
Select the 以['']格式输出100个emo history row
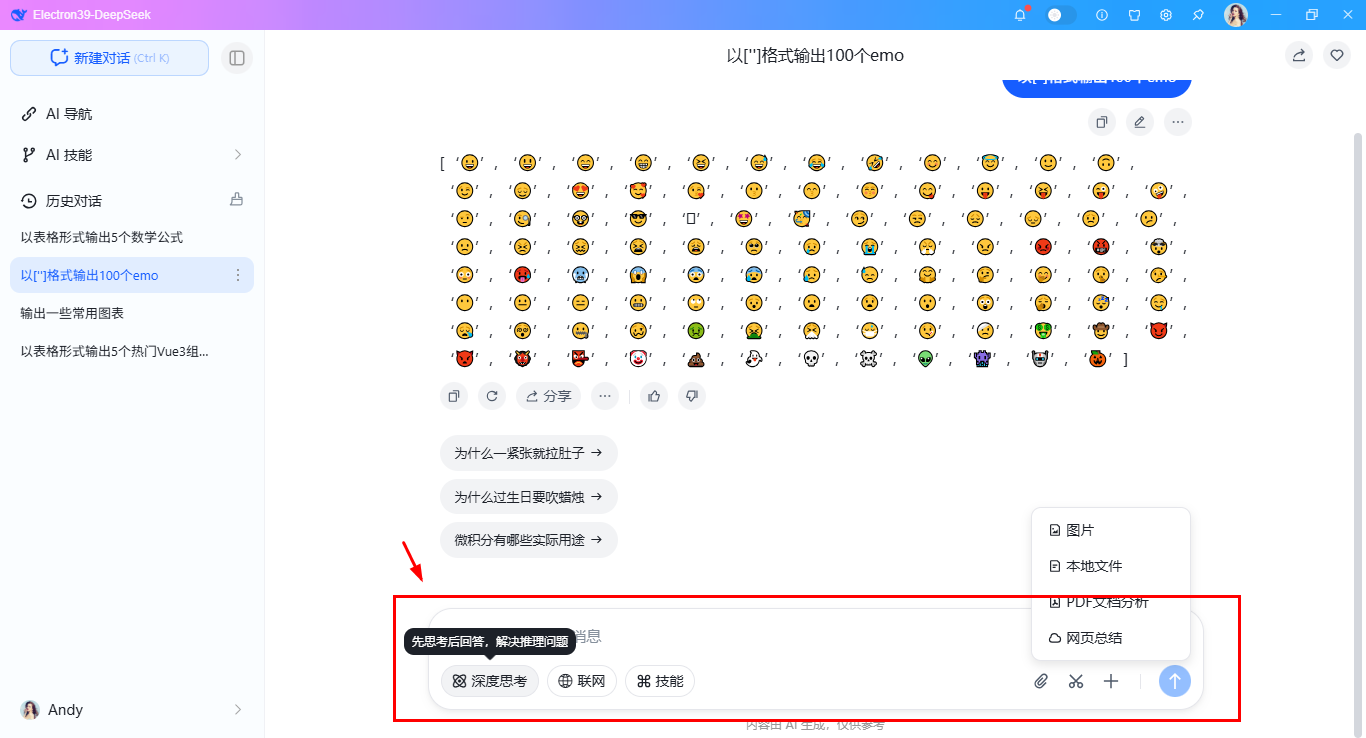(x=132, y=275)
